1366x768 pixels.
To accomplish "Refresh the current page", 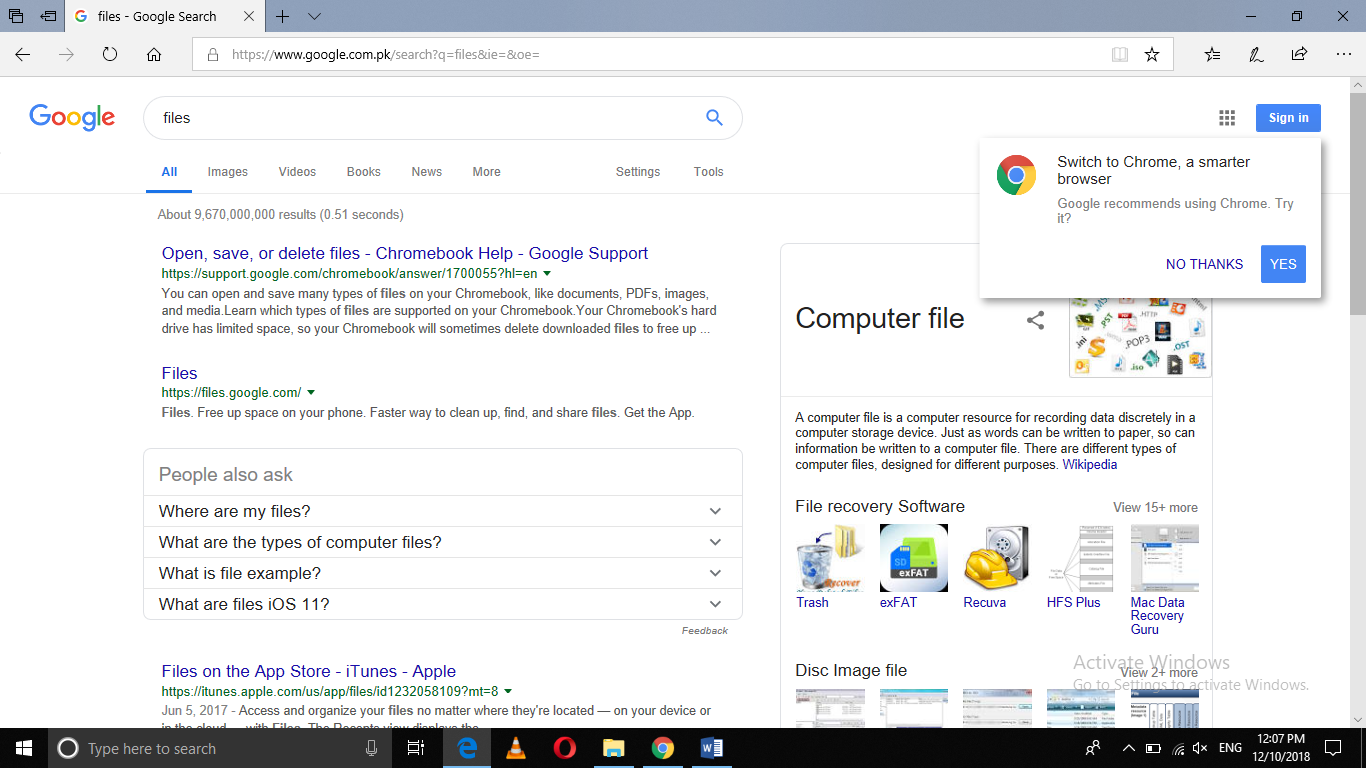I will click(x=110, y=54).
